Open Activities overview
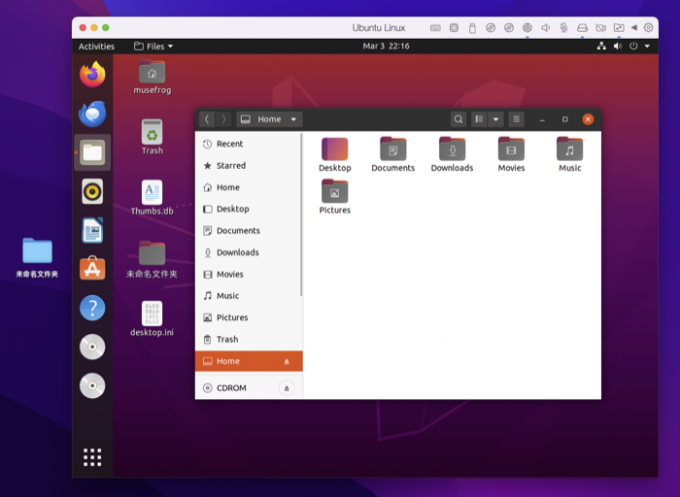Image resolution: width=680 pixels, height=497 pixels. pyautogui.click(x=96, y=46)
